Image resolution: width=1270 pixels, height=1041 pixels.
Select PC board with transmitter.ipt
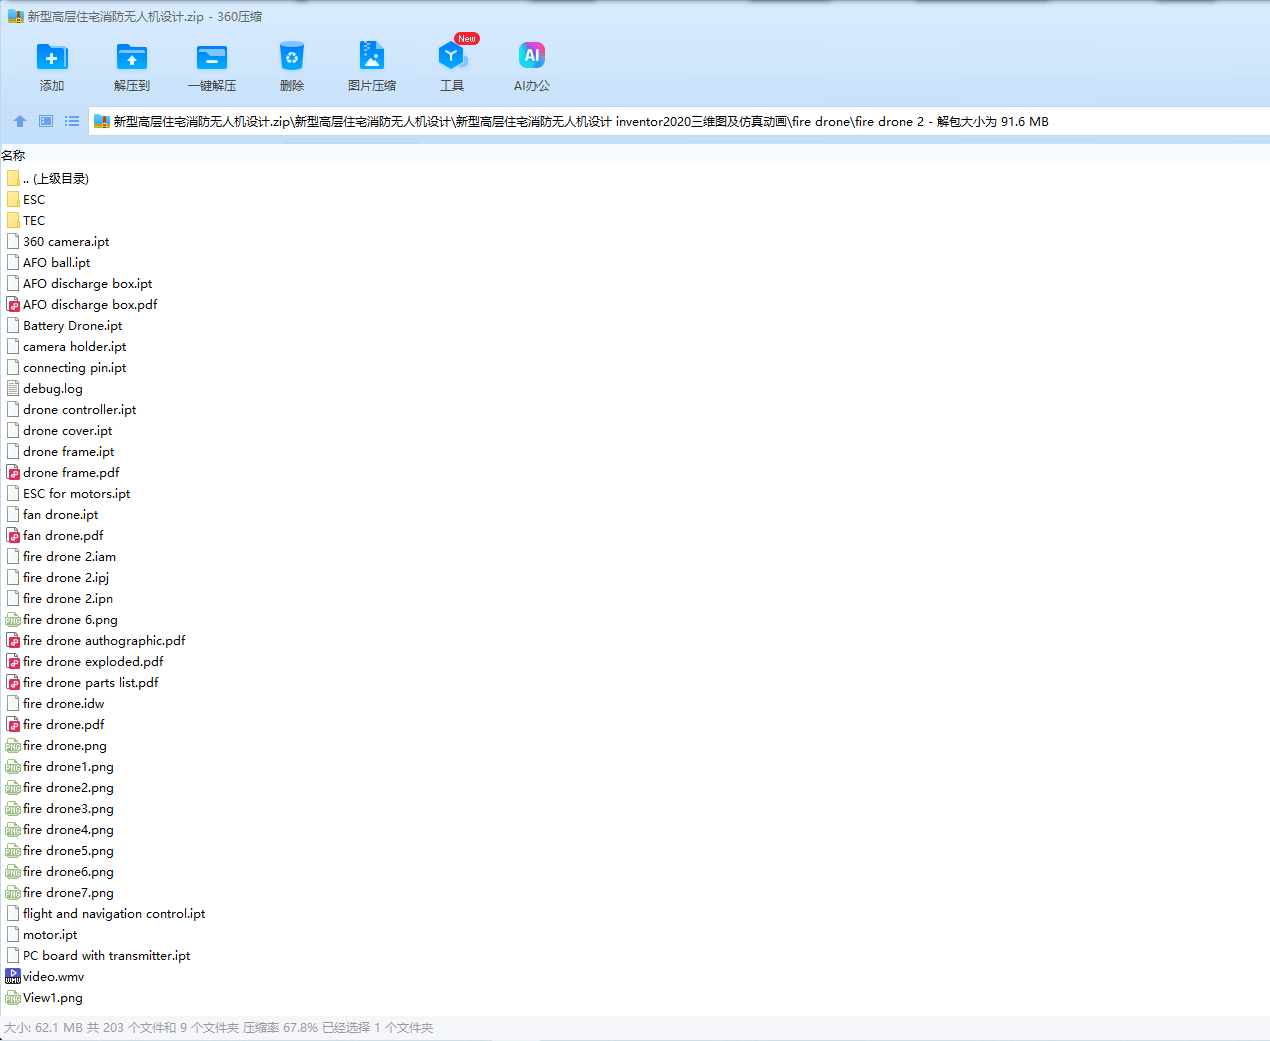pyautogui.click(x=98, y=955)
